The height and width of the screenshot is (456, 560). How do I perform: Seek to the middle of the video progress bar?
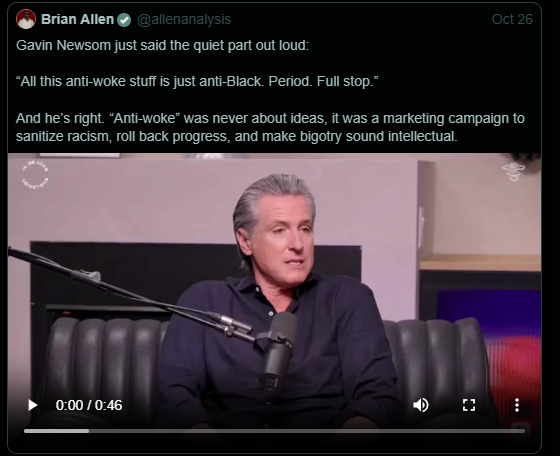pyautogui.click(x=274, y=431)
